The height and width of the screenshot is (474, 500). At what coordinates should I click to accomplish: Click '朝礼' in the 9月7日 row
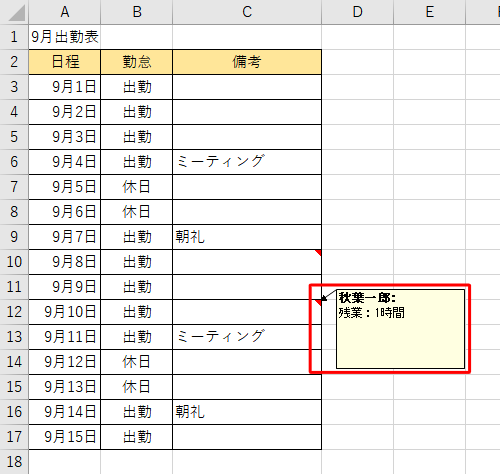[x=190, y=237]
